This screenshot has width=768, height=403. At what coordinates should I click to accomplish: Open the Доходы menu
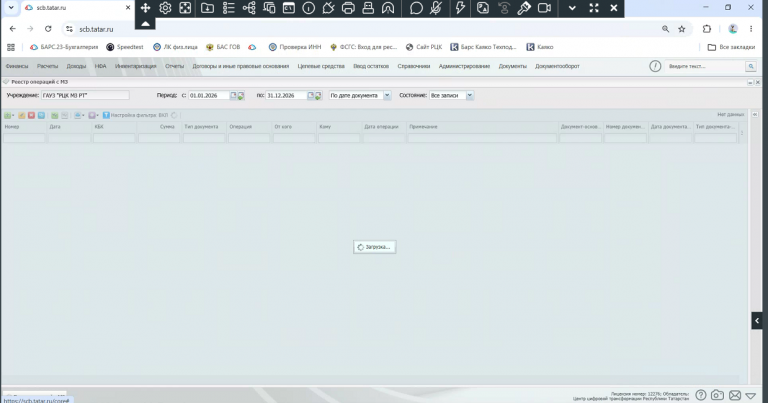coord(76,66)
